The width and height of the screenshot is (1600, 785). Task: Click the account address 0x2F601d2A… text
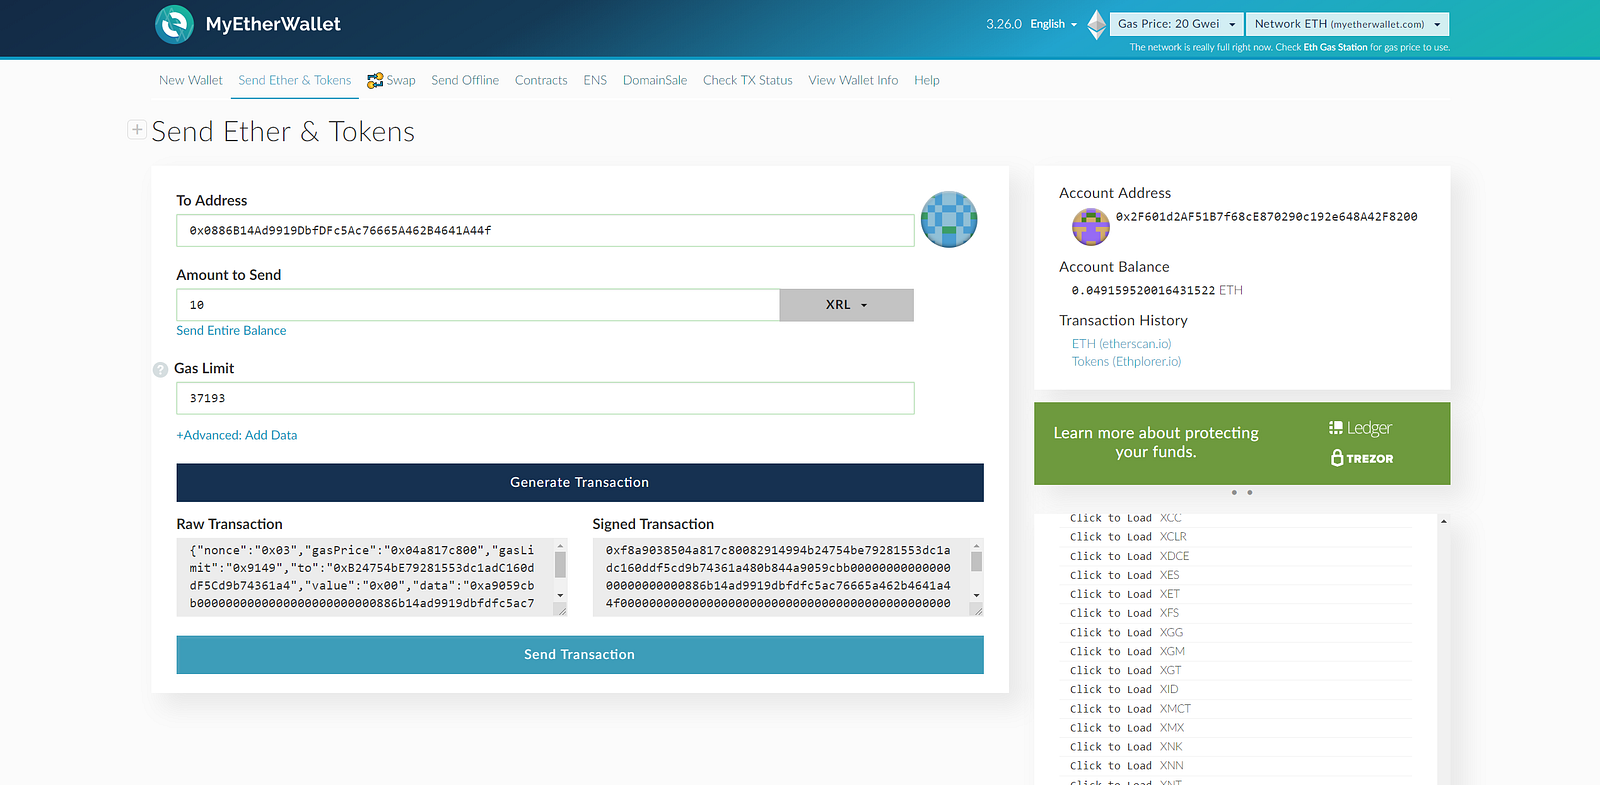1267,217
